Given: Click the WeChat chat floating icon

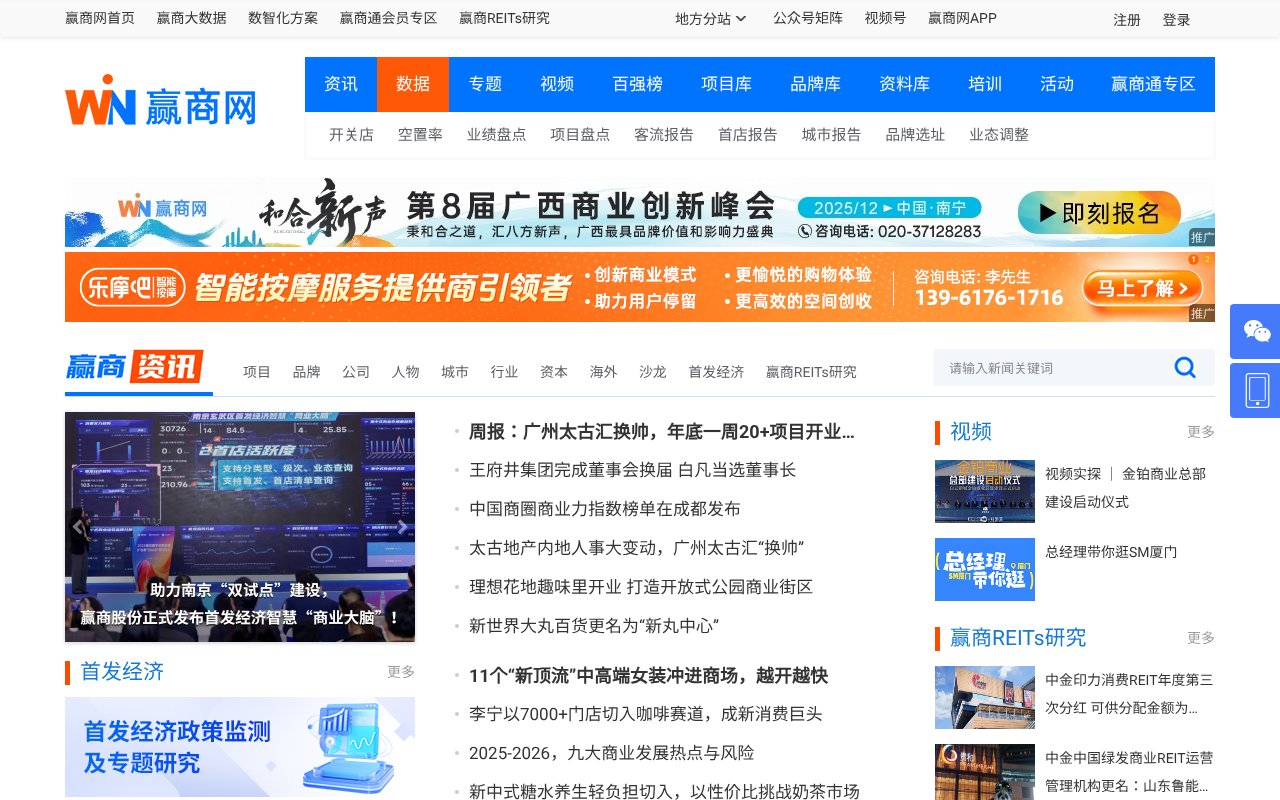Looking at the screenshot, I should point(1254,330).
